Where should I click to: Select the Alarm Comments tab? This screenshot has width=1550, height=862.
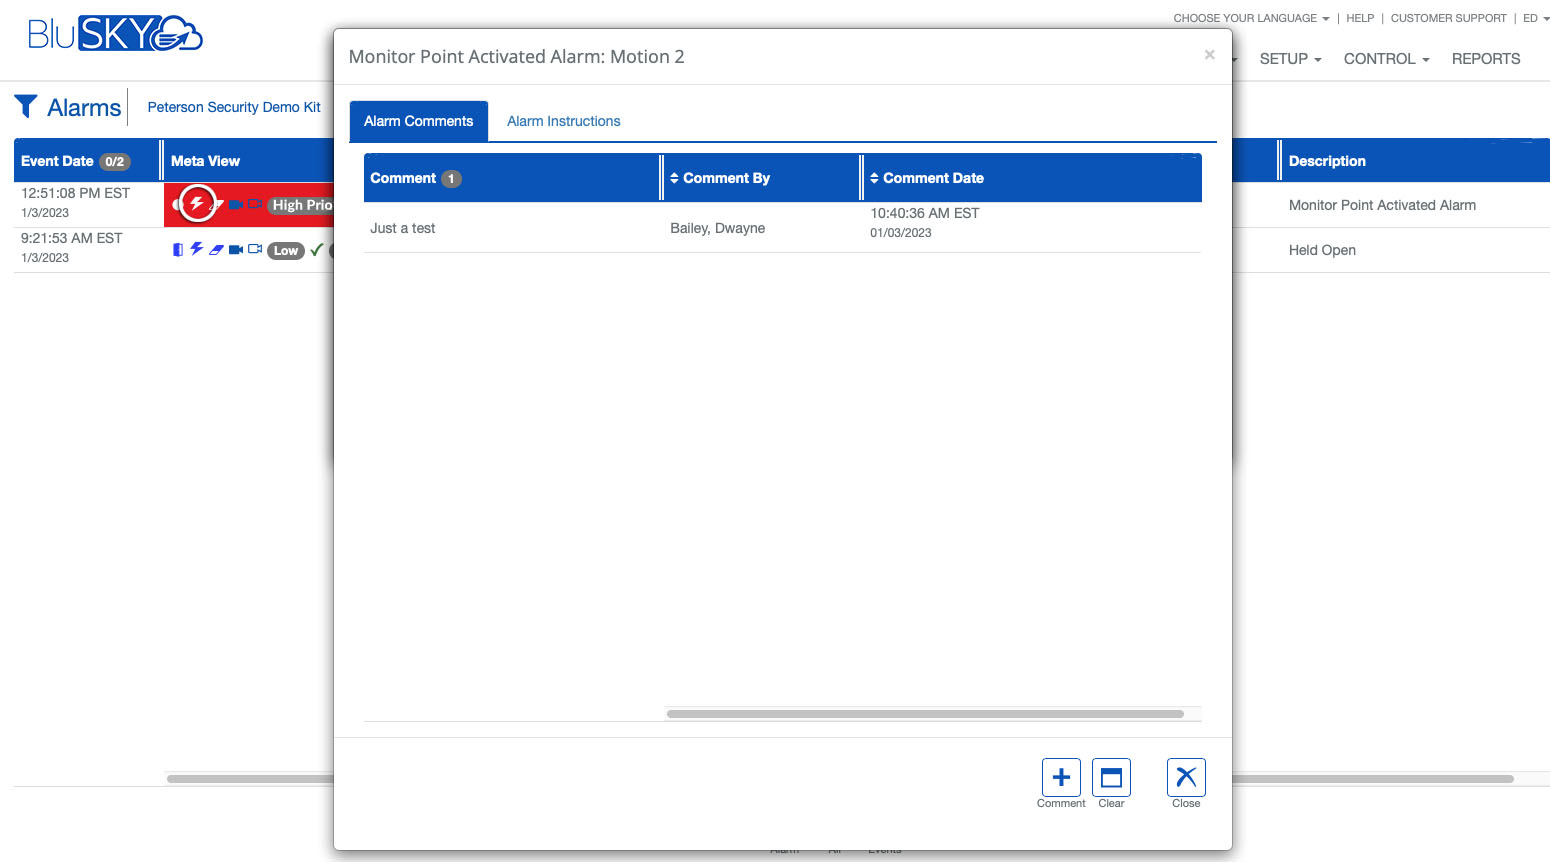418,121
